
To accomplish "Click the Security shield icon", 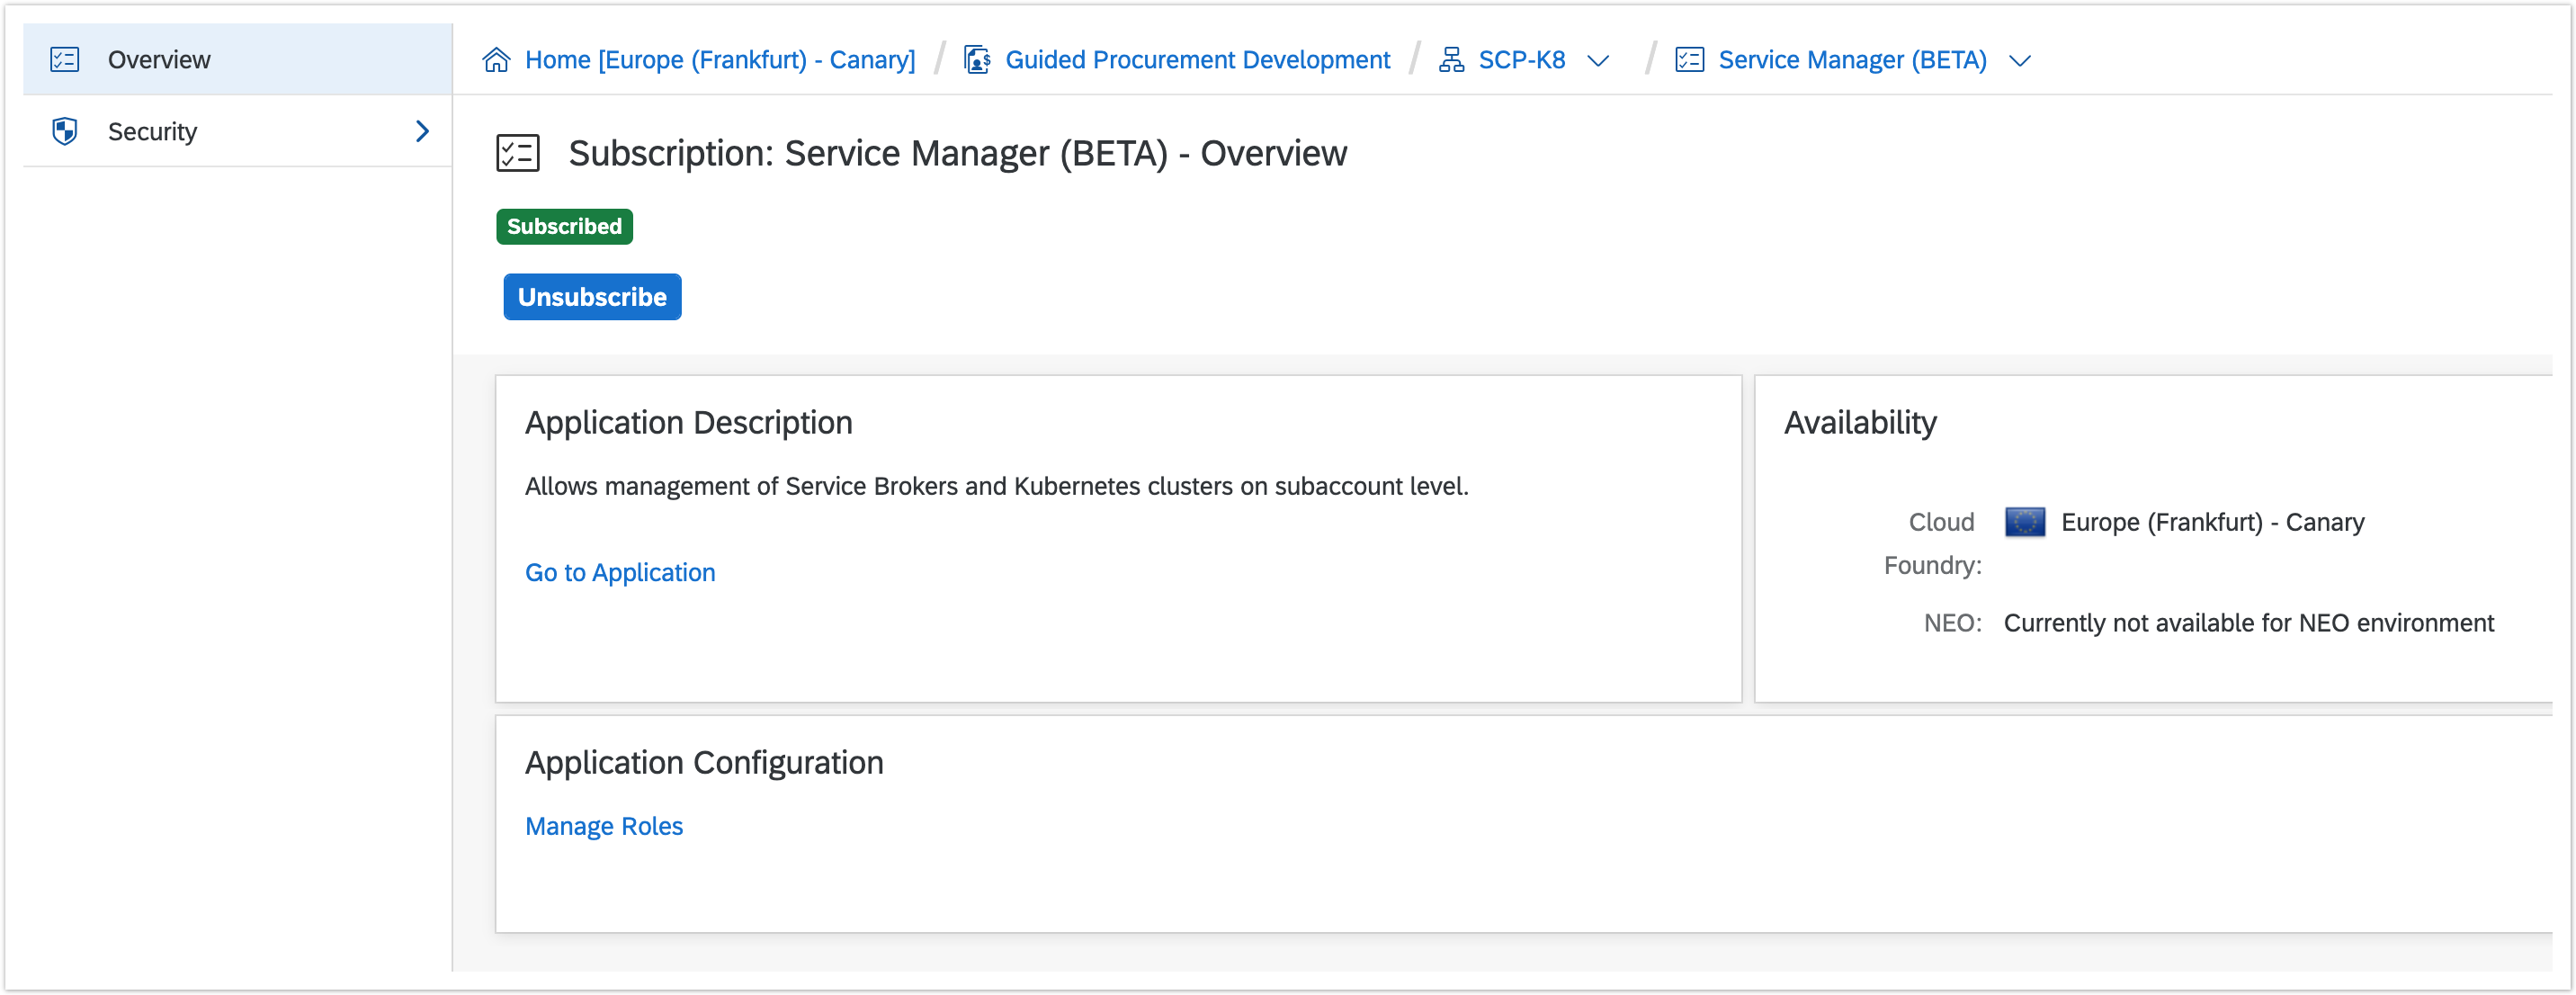I will click(x=65, y=131).
